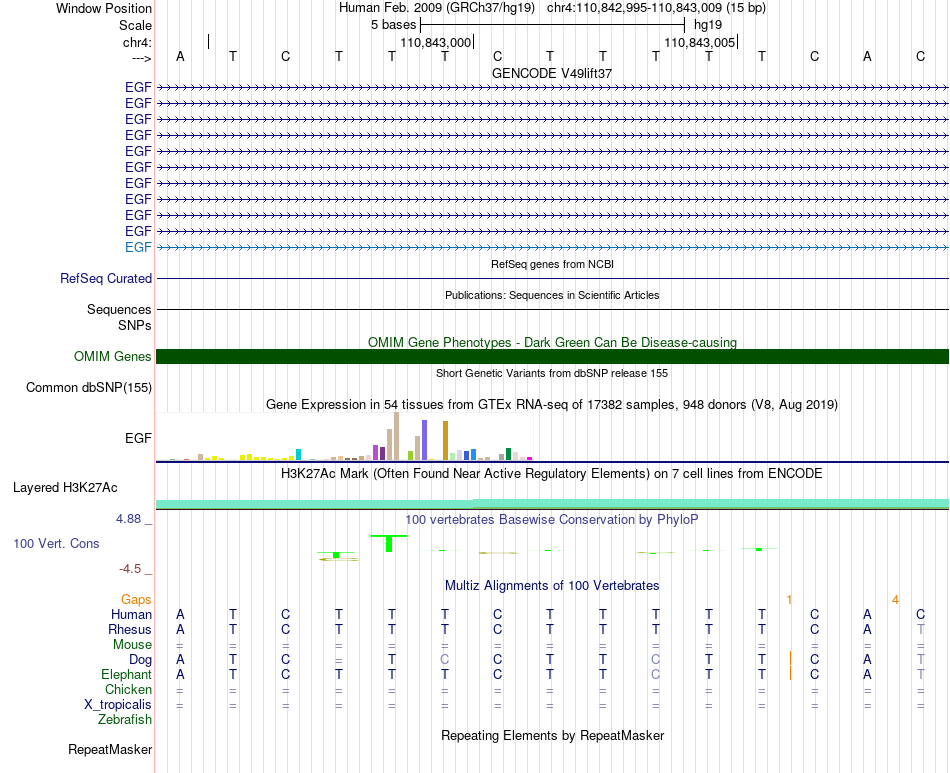Open 100 vertebrates Basewise Conservation title
950x773 pixels.
pyautogui.click(x=552, y=520)
